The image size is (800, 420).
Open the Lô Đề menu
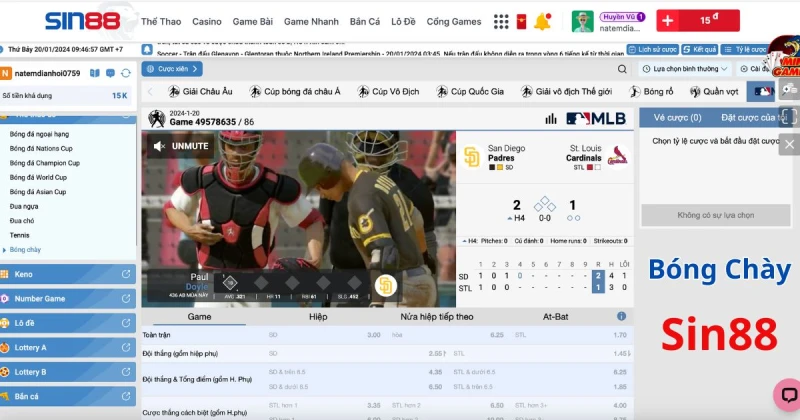[403, 21]
